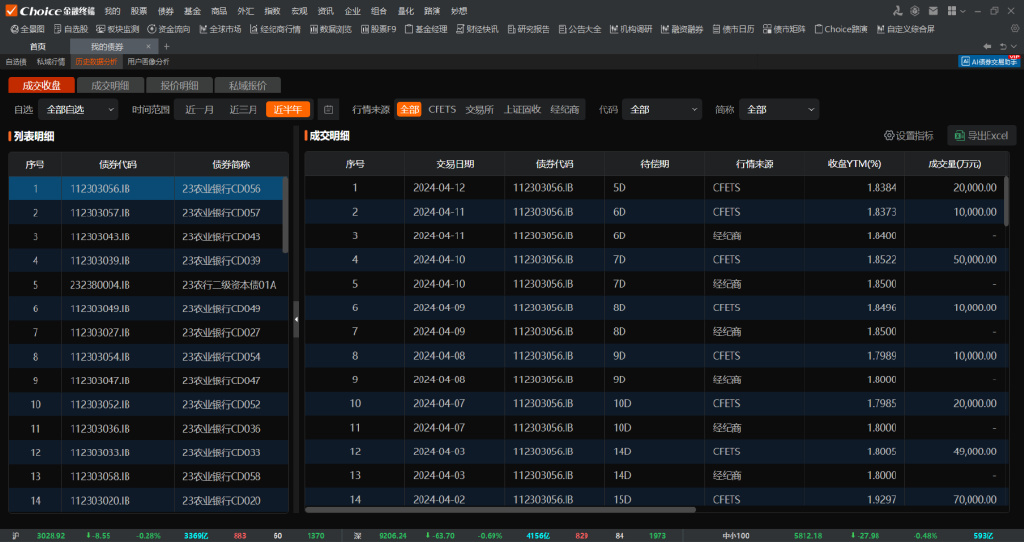Viewport: 1024px width, 542px height.
Task: Add a new tab with plus icon
Action: tap(167, 46)
